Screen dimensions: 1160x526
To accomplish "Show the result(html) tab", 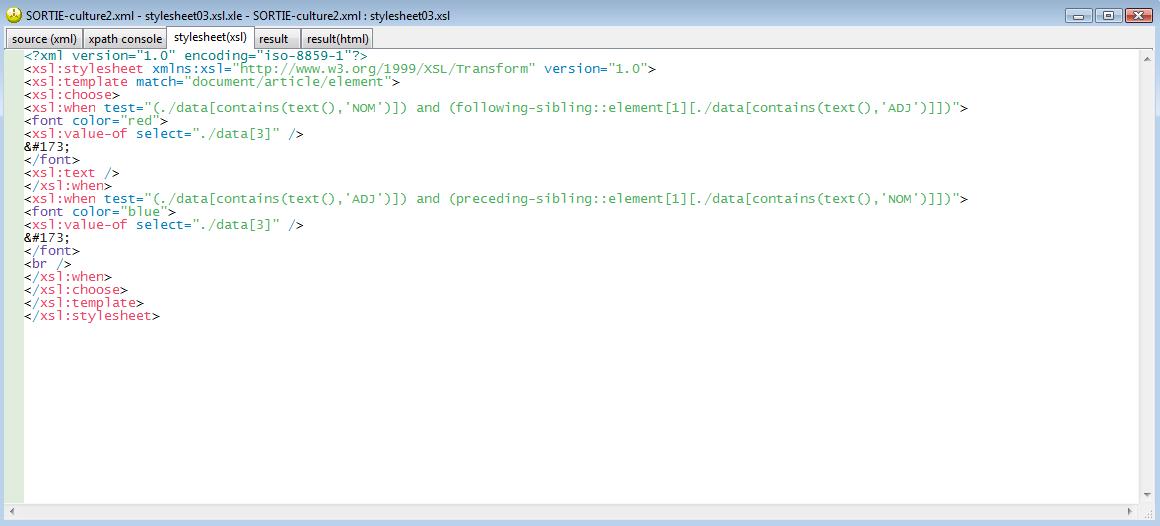I will click(337, 38).
